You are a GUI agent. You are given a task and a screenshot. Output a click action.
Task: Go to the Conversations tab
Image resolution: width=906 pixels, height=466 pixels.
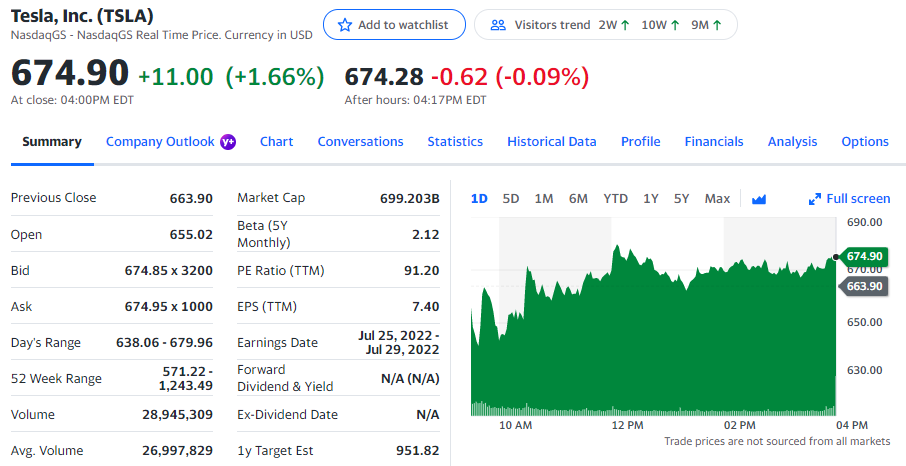(361, 142)
